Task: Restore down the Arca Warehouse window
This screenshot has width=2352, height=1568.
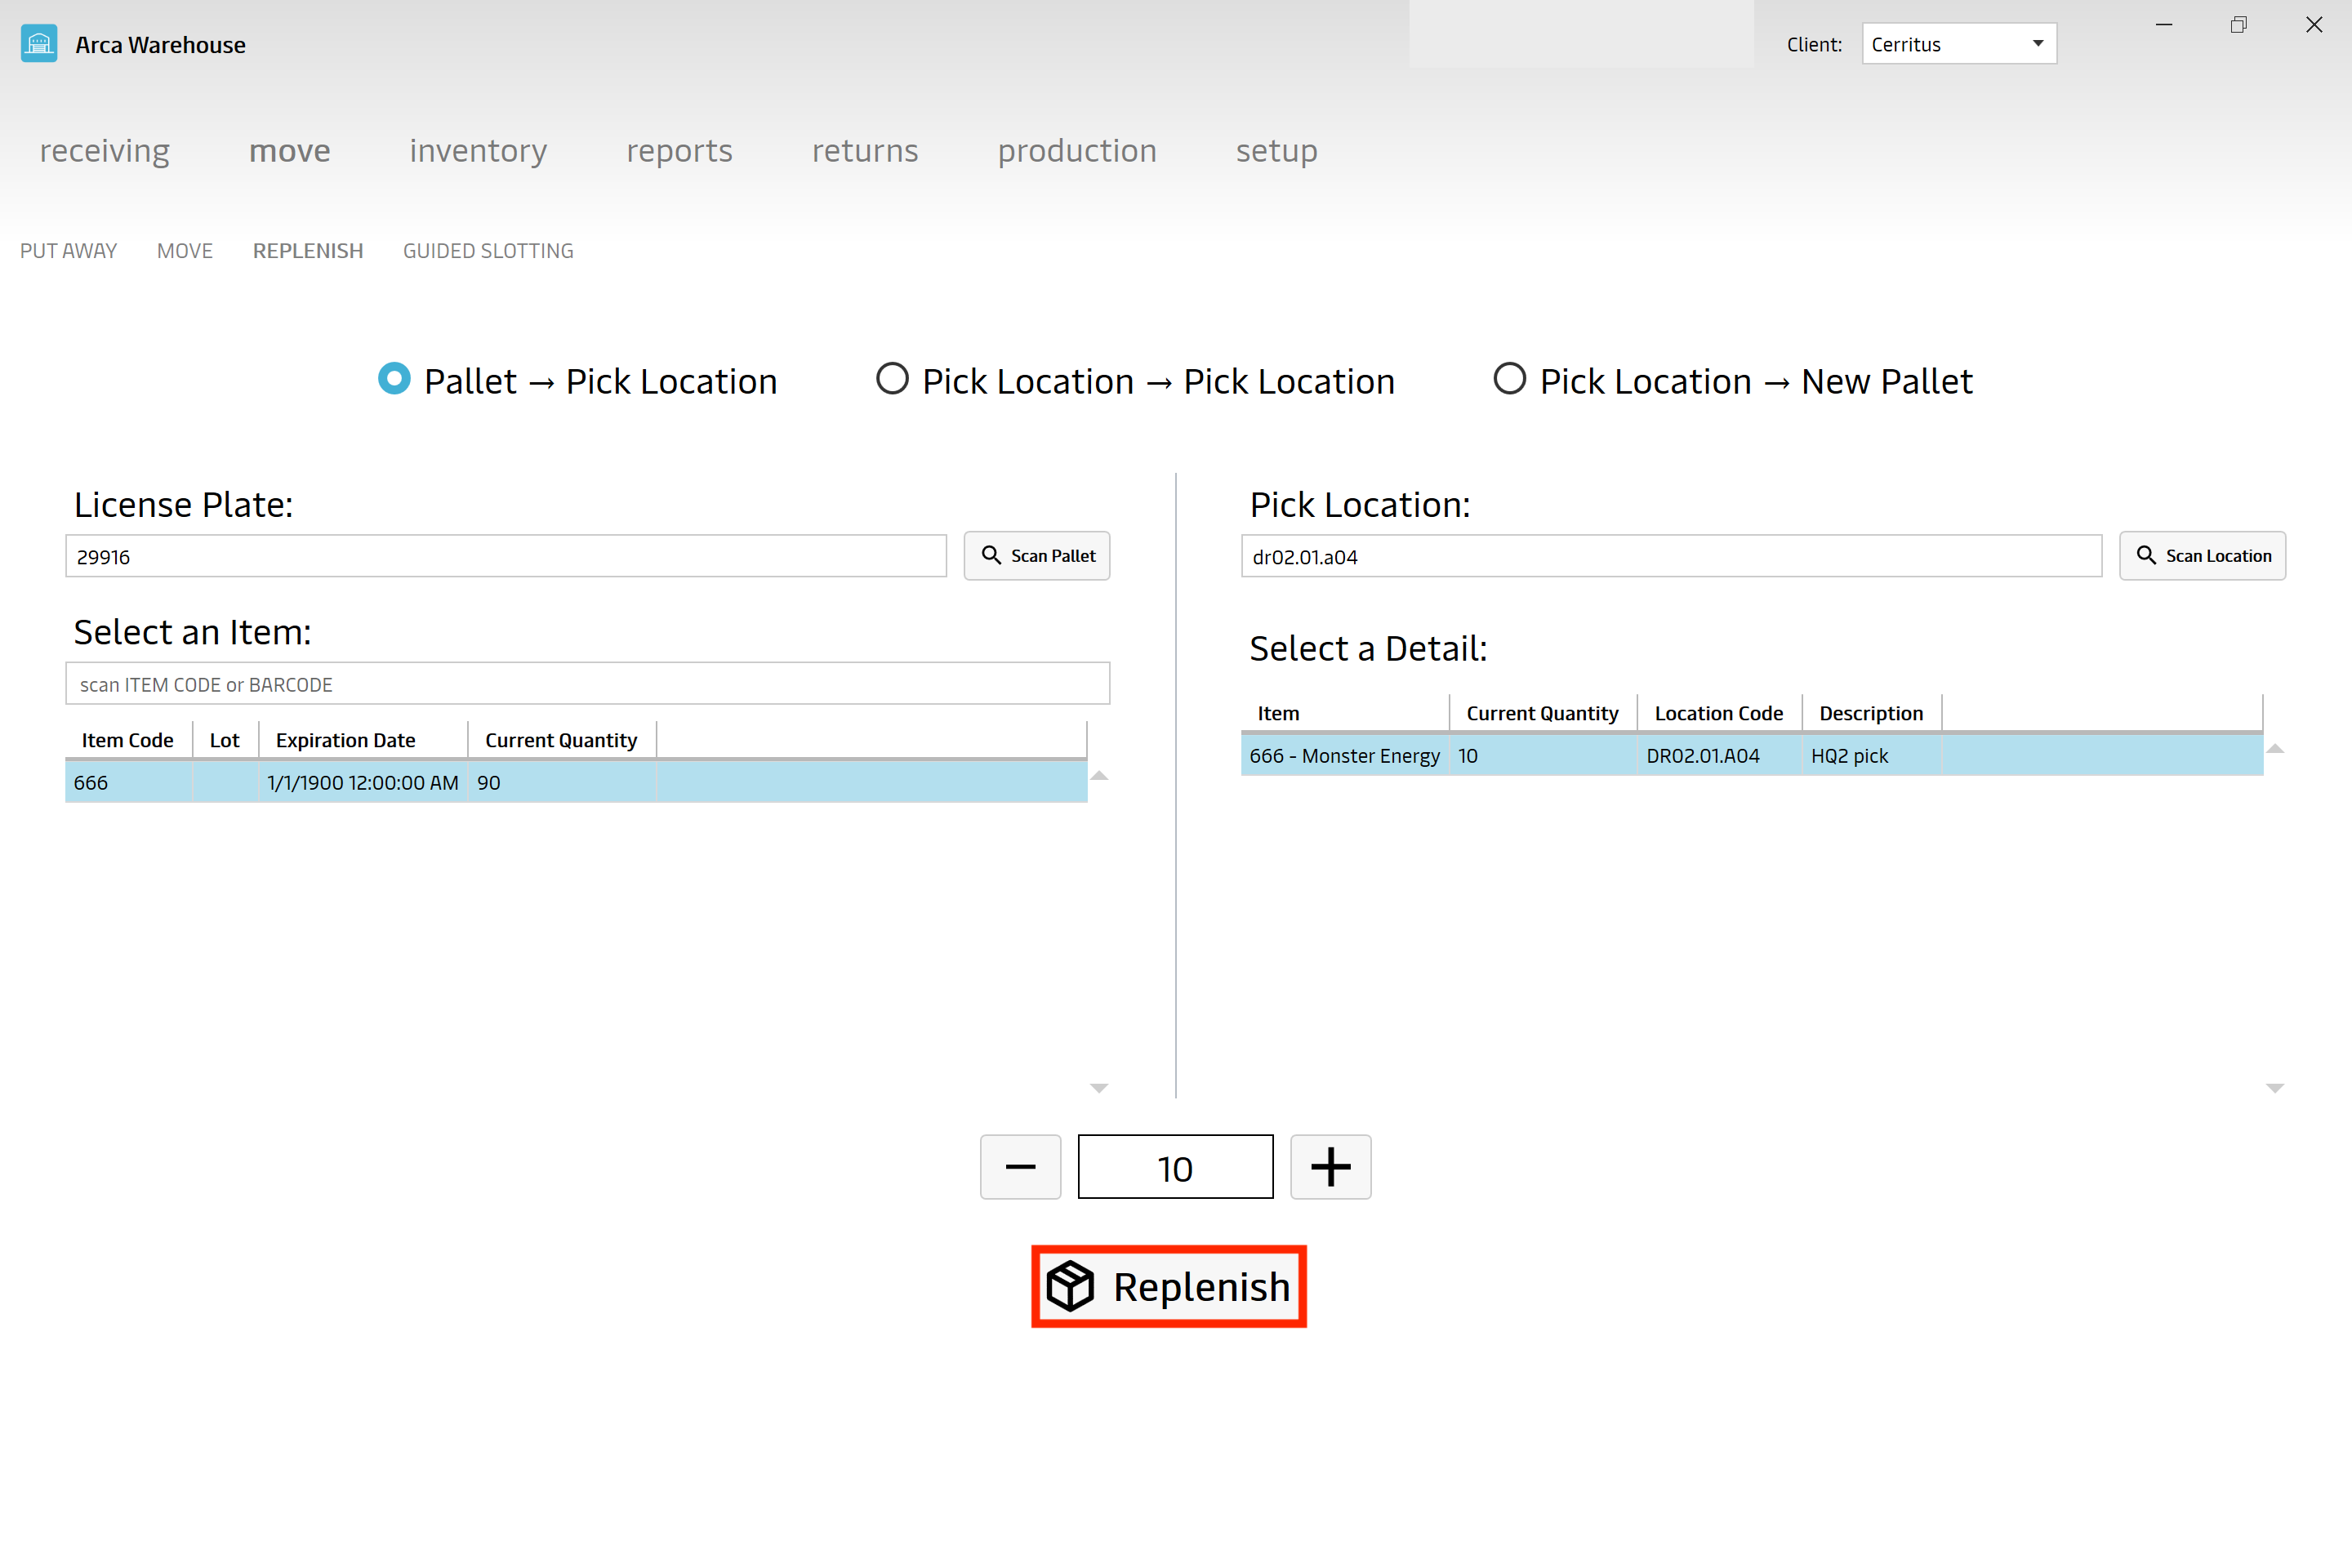Action: point(2238,25)
